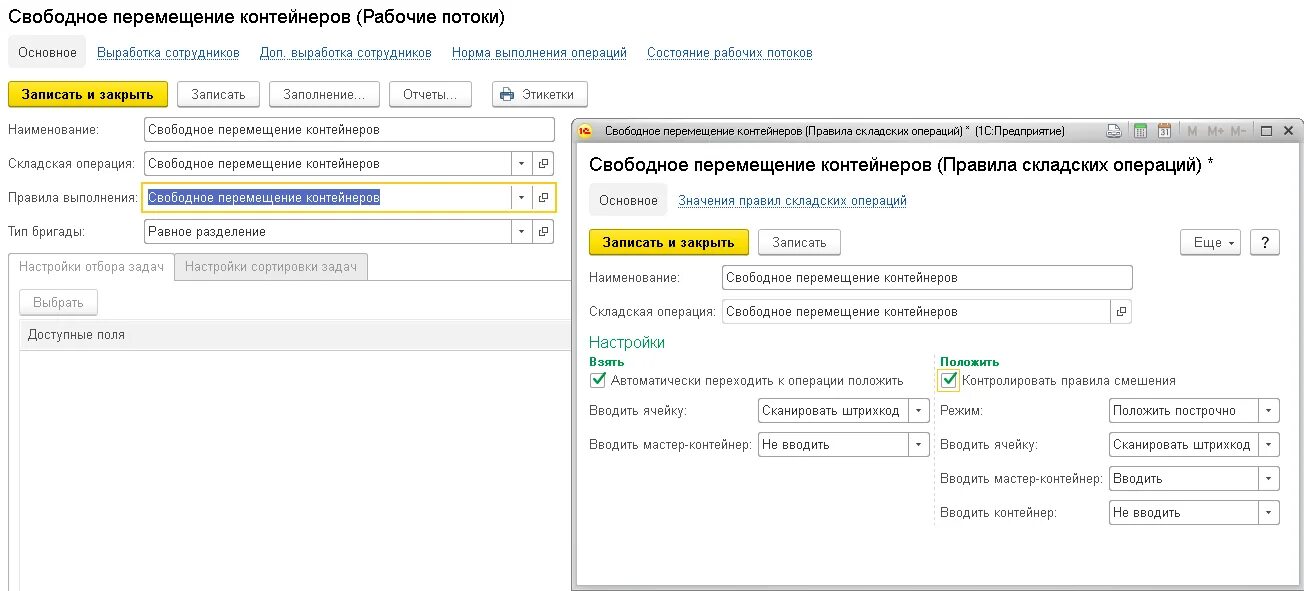Click the M+ memory icon
Viewport: 1304px width, 591px height.
tap(1215, 131)
